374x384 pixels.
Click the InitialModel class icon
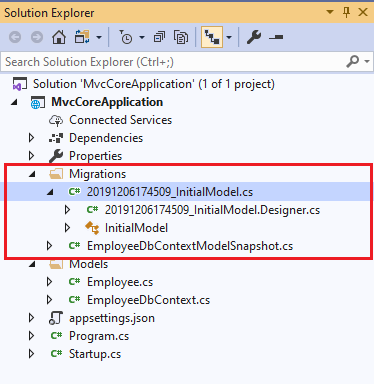click(x=92, y=228)
